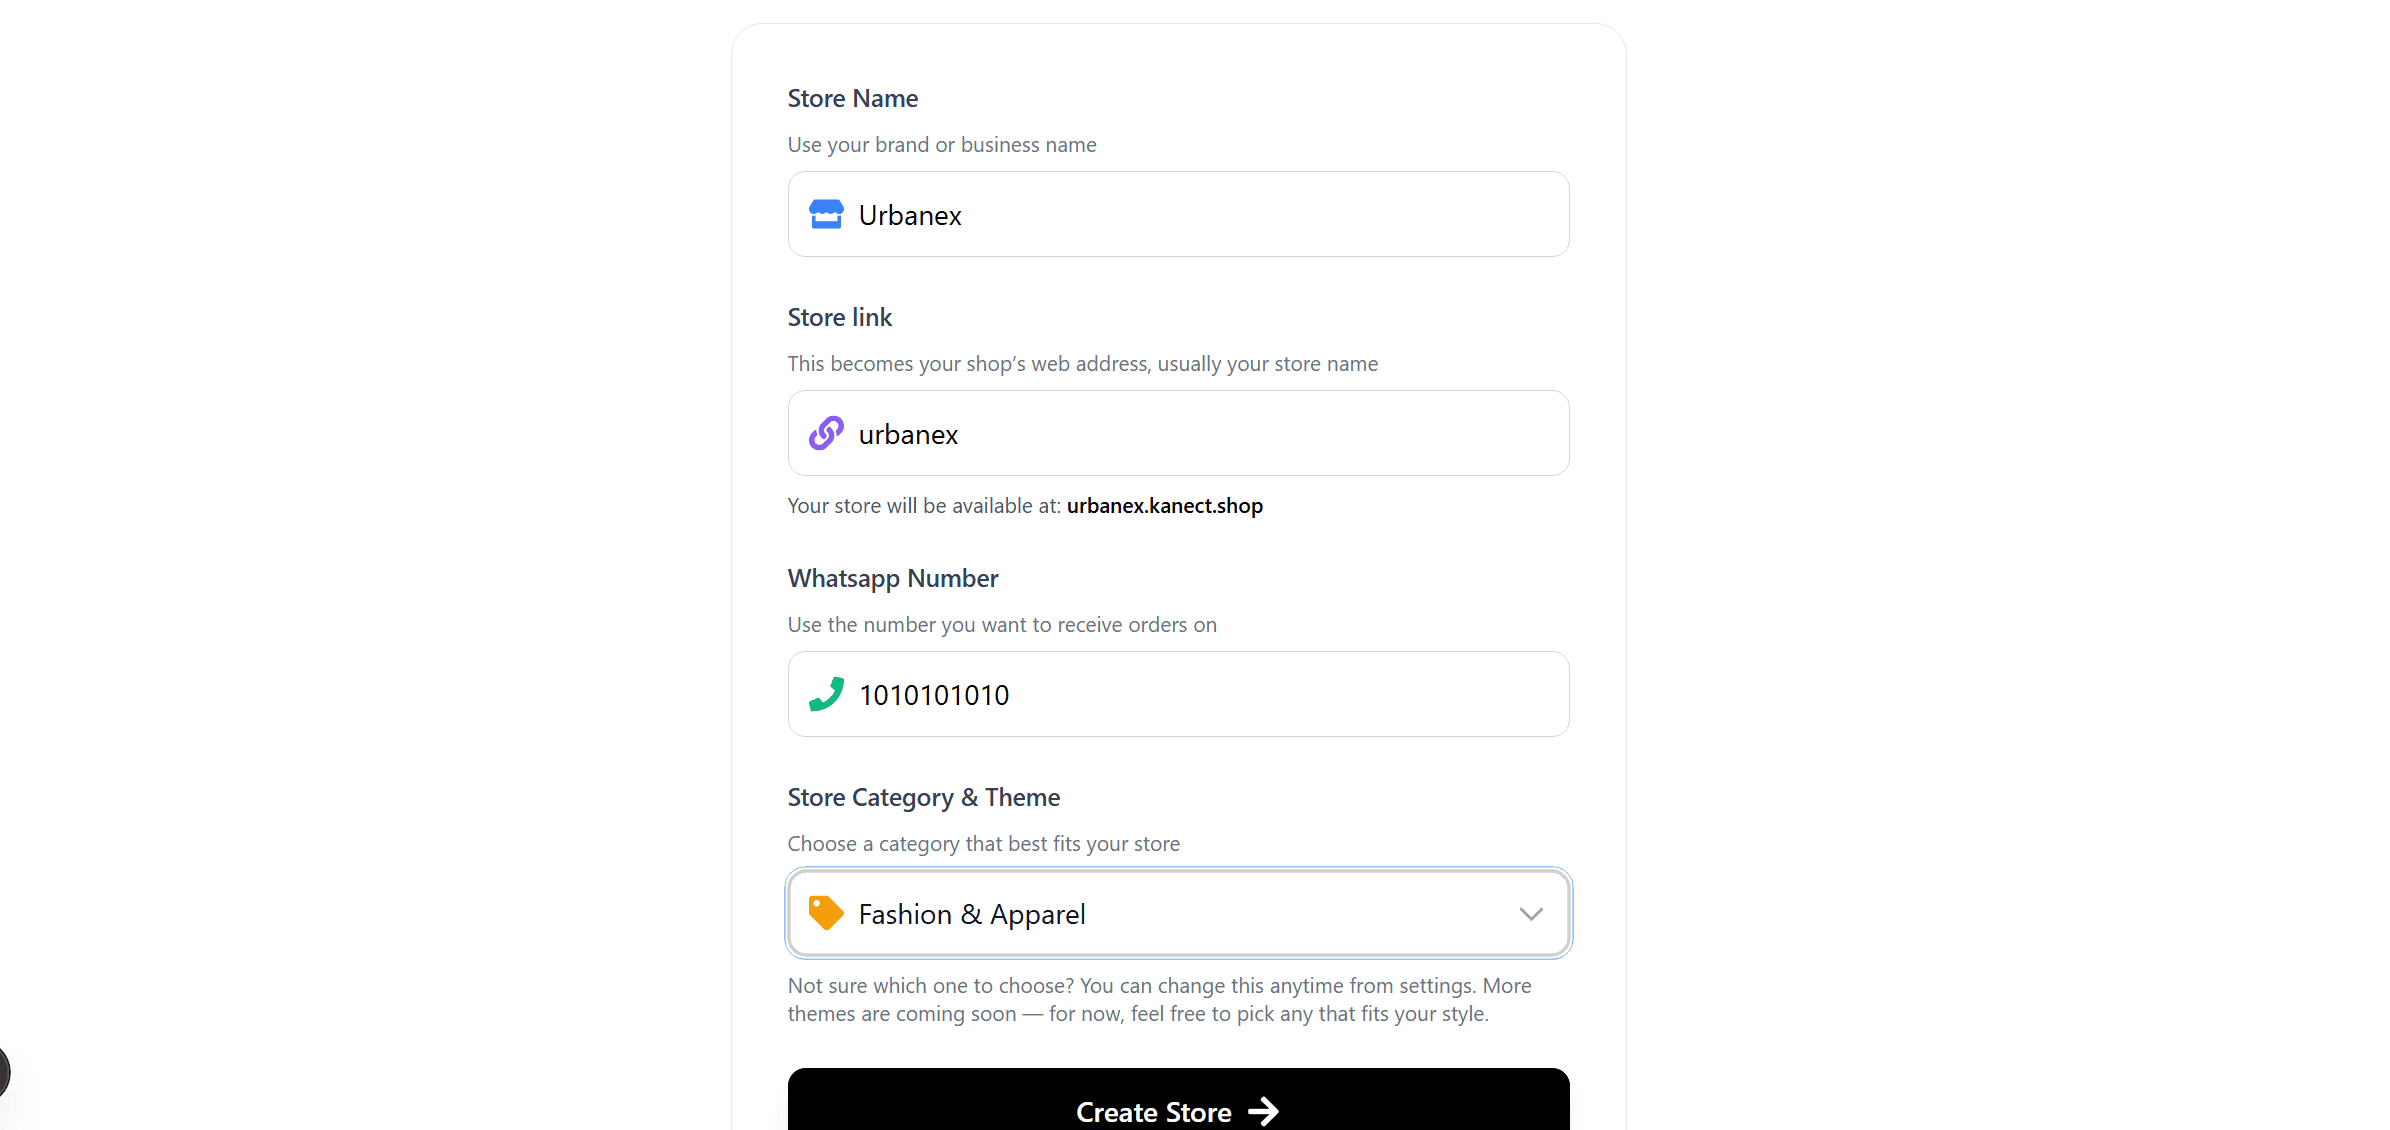This screenshot has width=2390, height=1130.
Task: Click the Whatsapp Number label text
Action: pos(892,578)
